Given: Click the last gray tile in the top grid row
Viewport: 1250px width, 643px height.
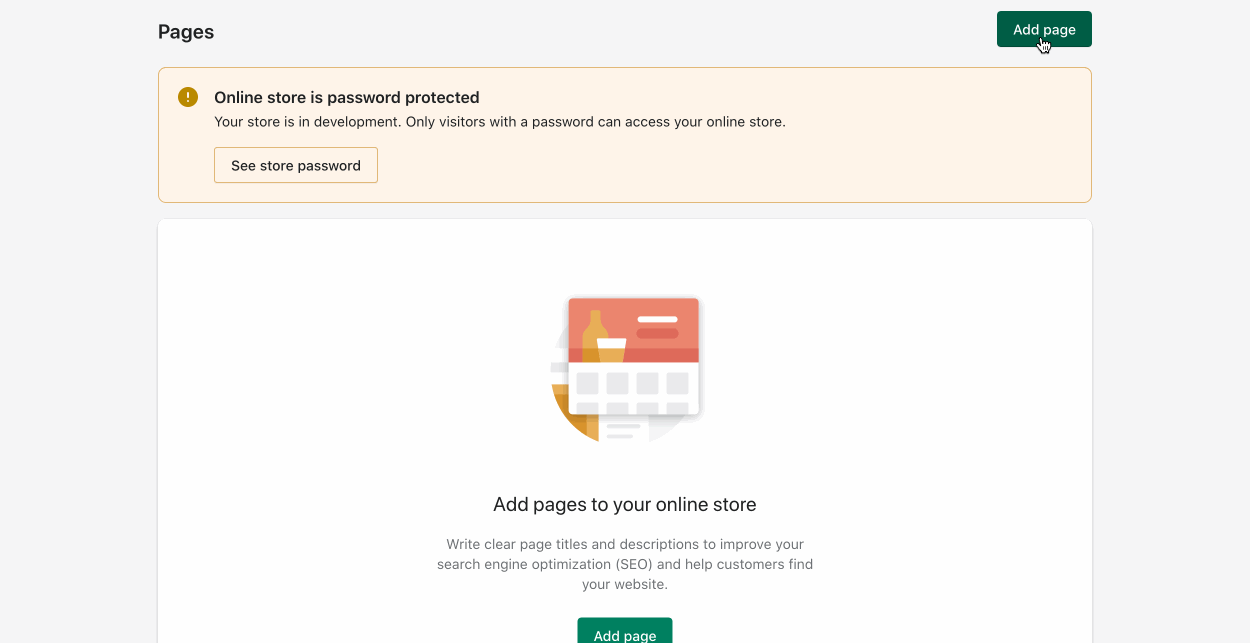Looking at the screenshot, I should [677, 383].
